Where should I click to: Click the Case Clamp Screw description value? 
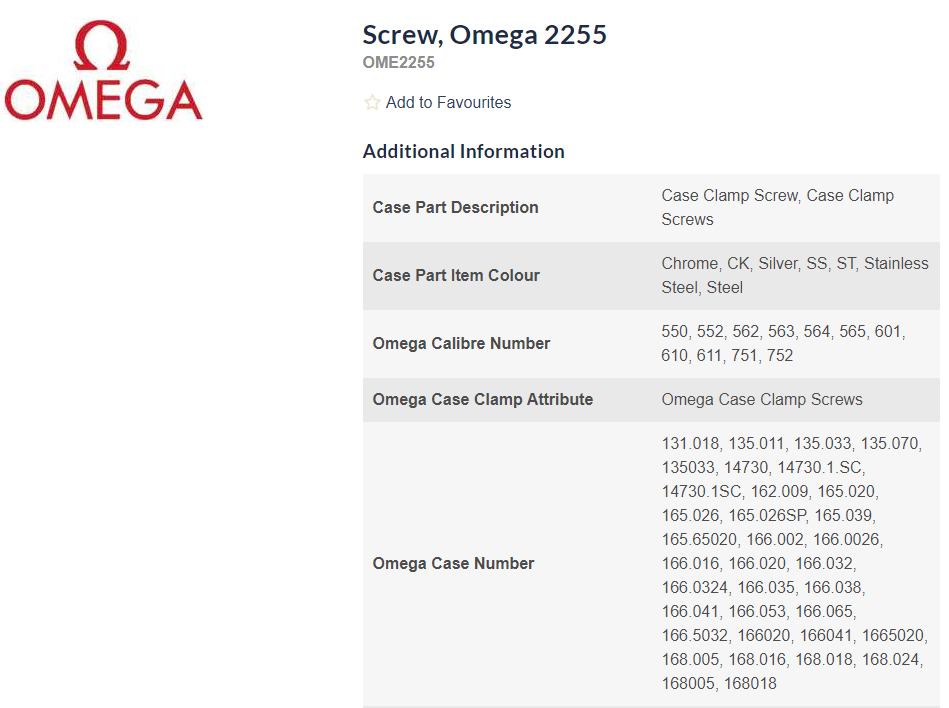click(x=730, y=195)
